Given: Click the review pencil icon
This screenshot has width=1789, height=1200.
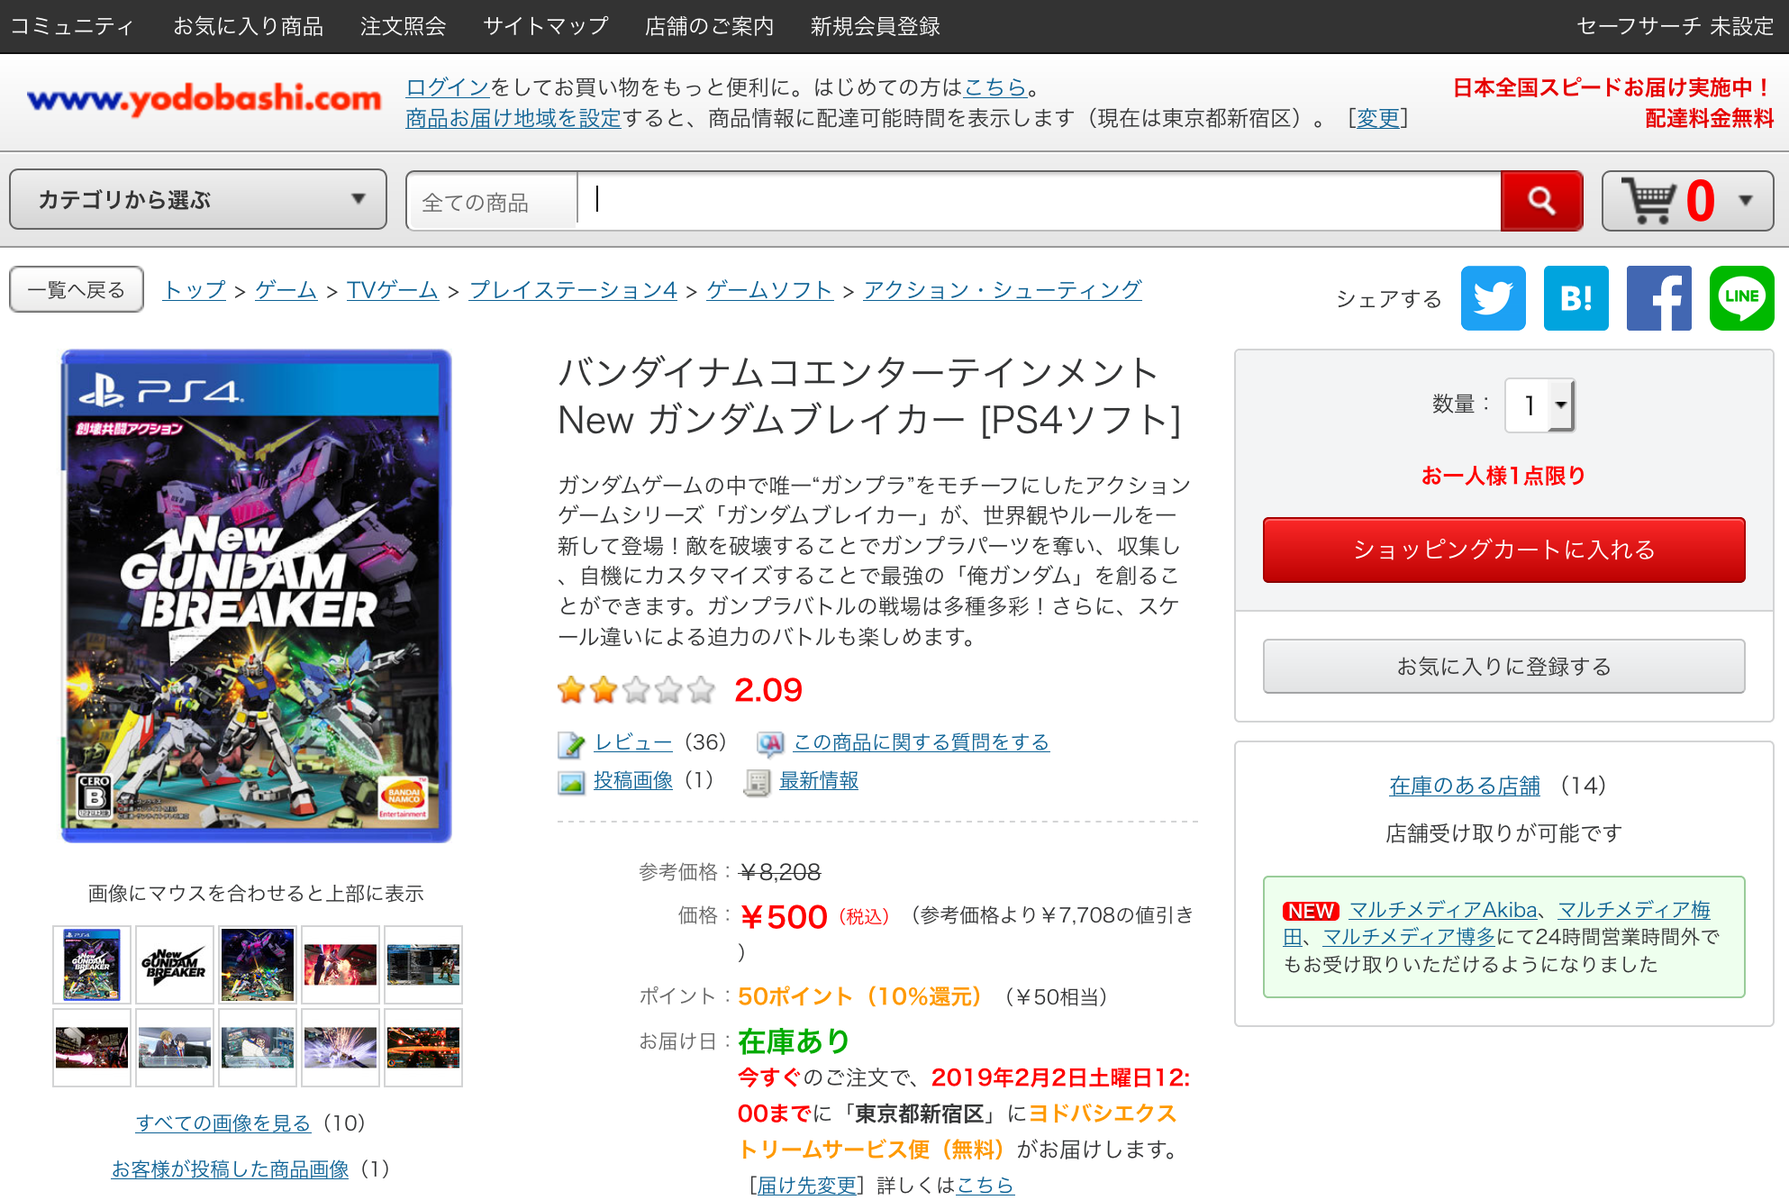Looking at the screenshot, I should (x=571, y=743).
